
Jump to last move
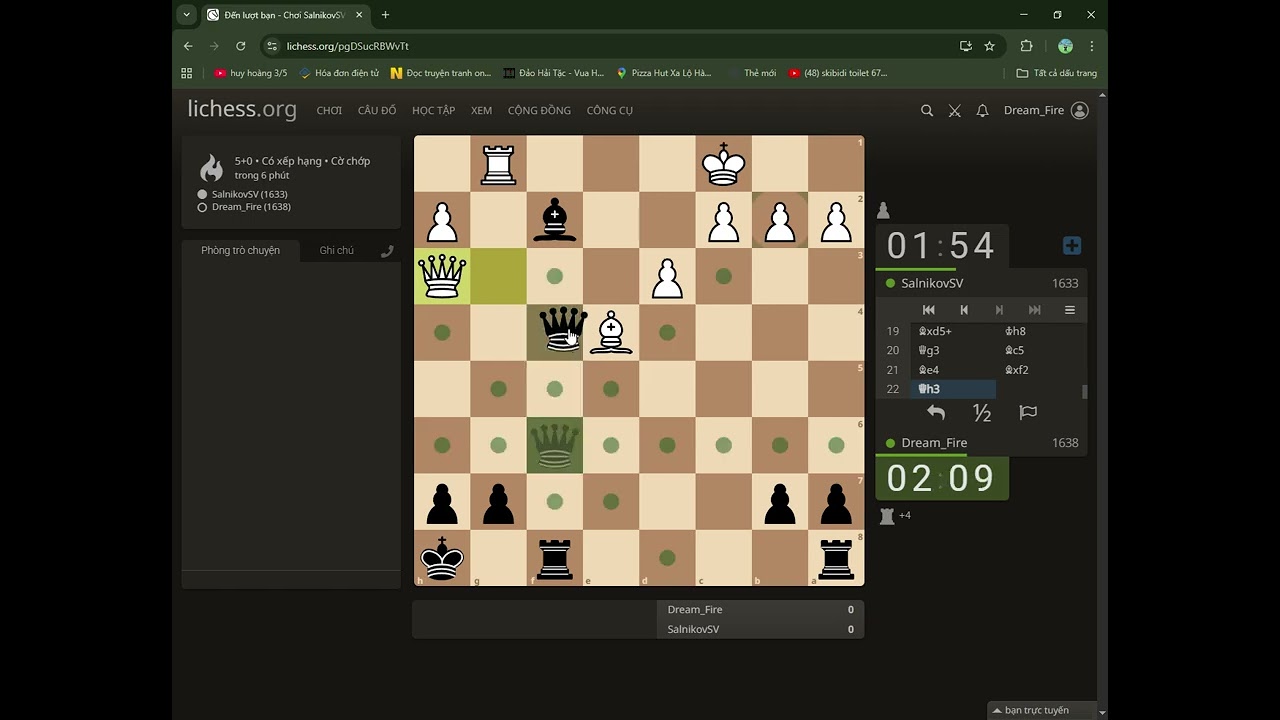1034,310
